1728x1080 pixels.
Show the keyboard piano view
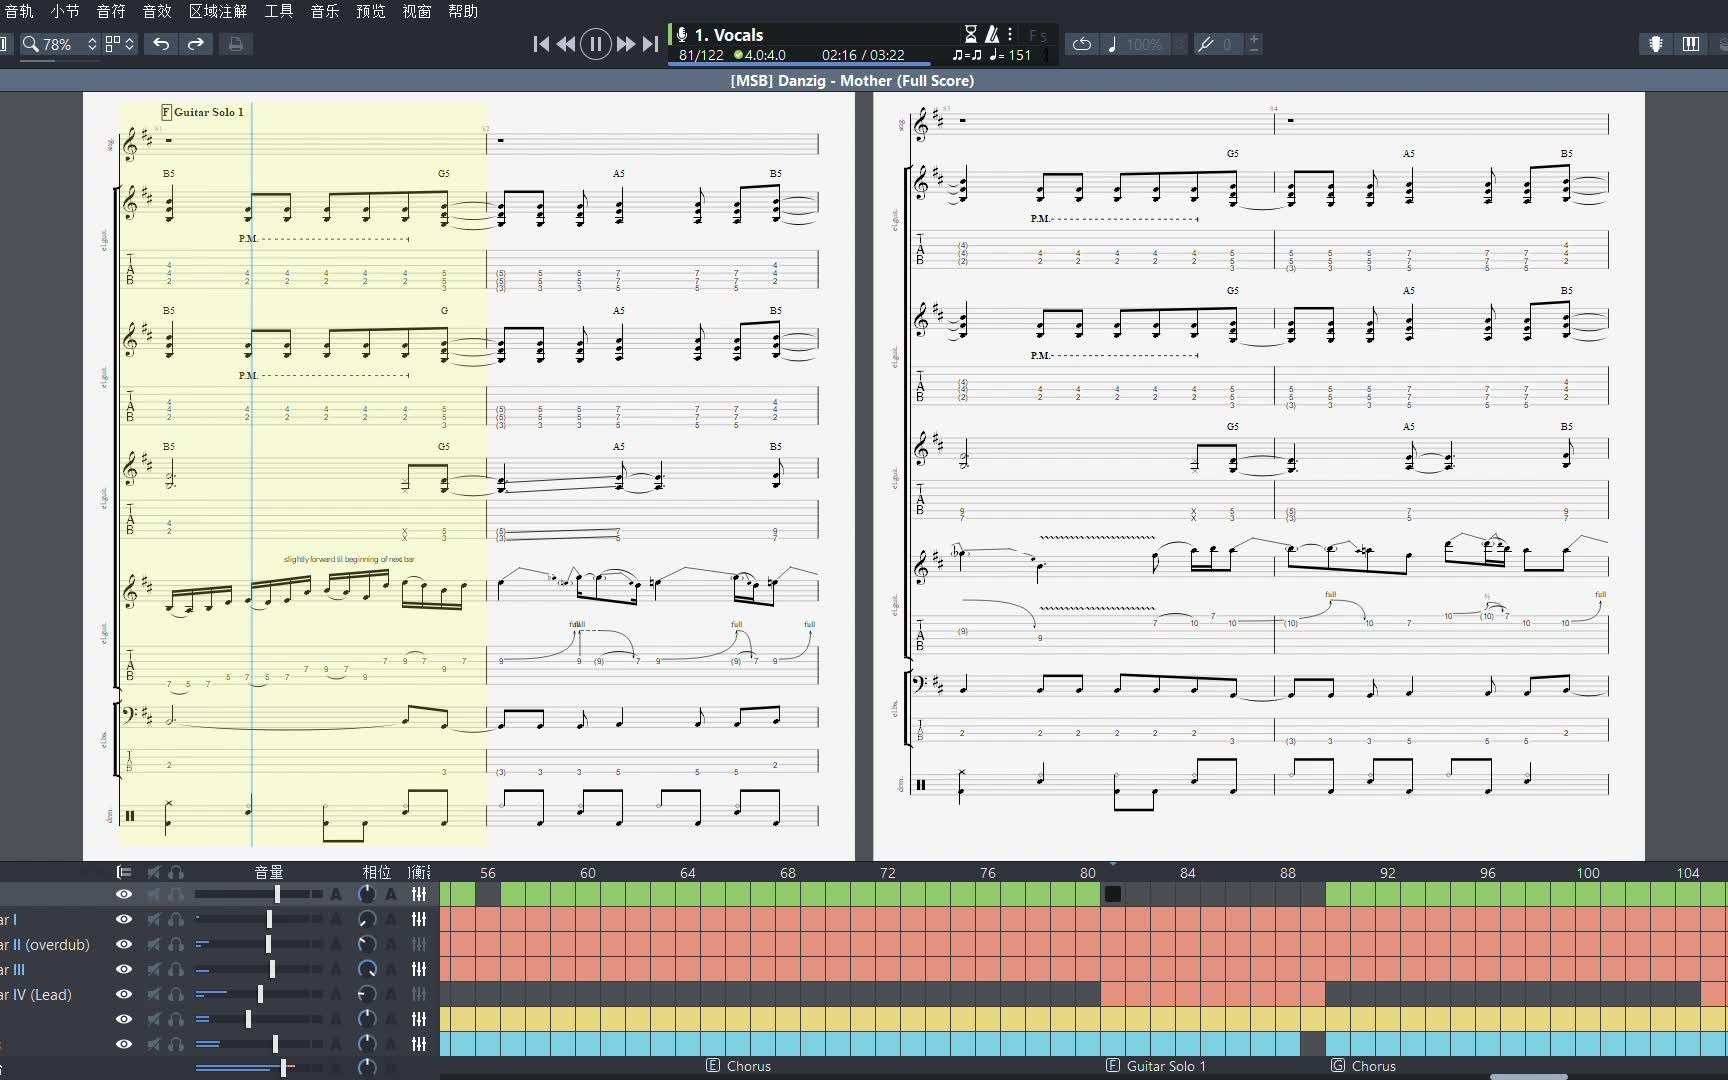click(1691, 44)
